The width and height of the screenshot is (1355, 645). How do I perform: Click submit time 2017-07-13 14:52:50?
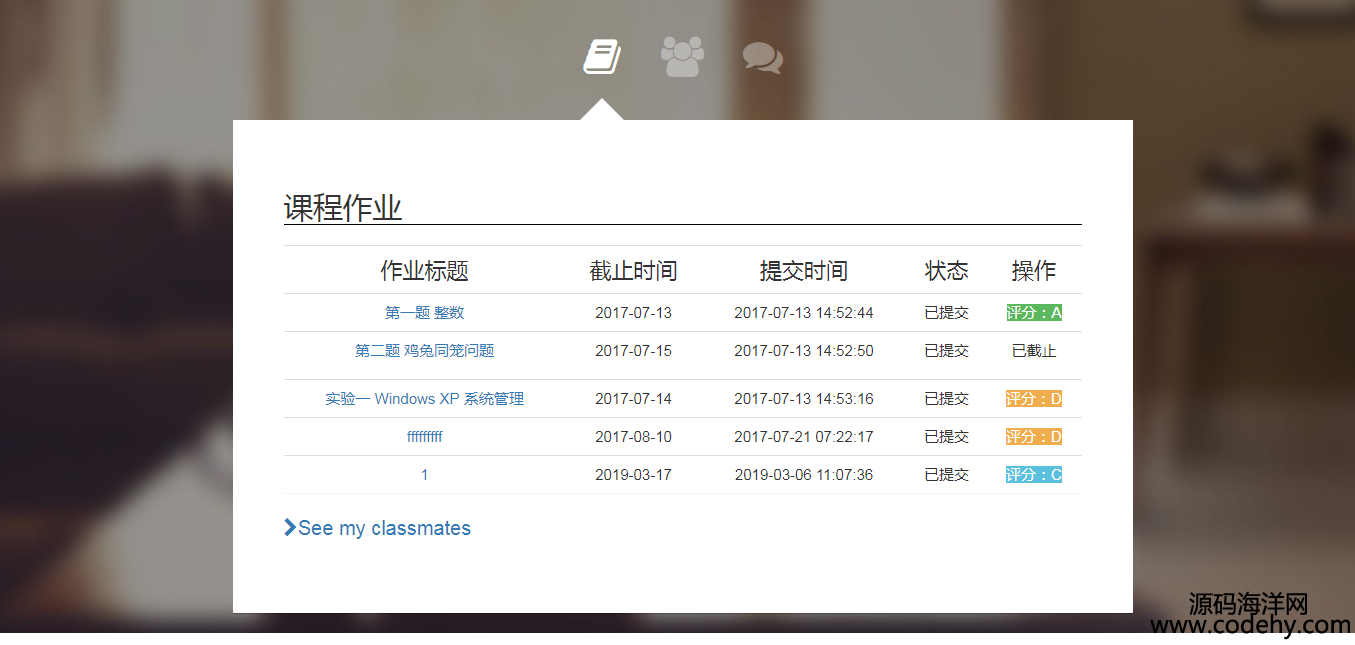tap(803, 351)
